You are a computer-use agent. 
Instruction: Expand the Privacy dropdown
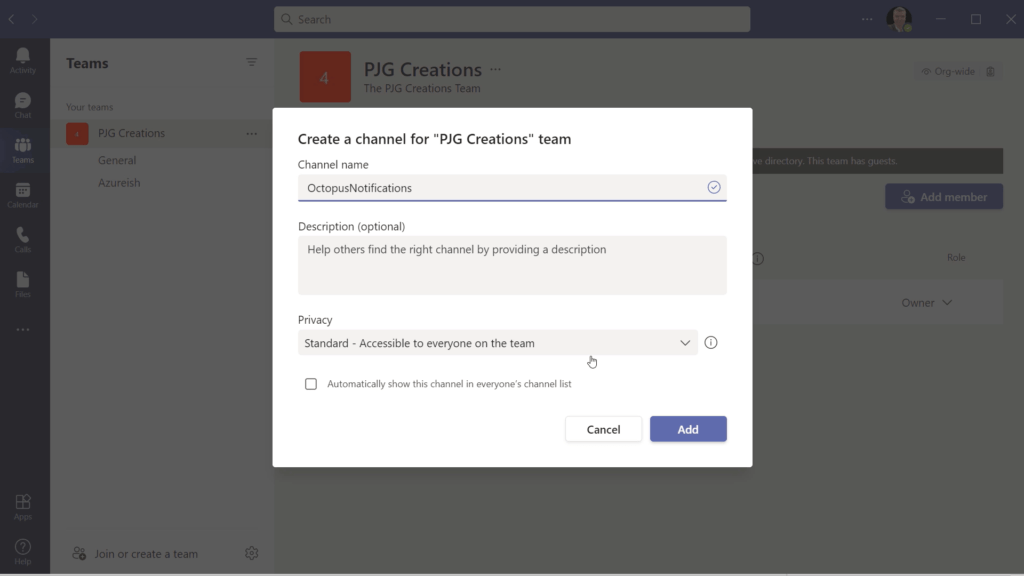coord(498,343)
